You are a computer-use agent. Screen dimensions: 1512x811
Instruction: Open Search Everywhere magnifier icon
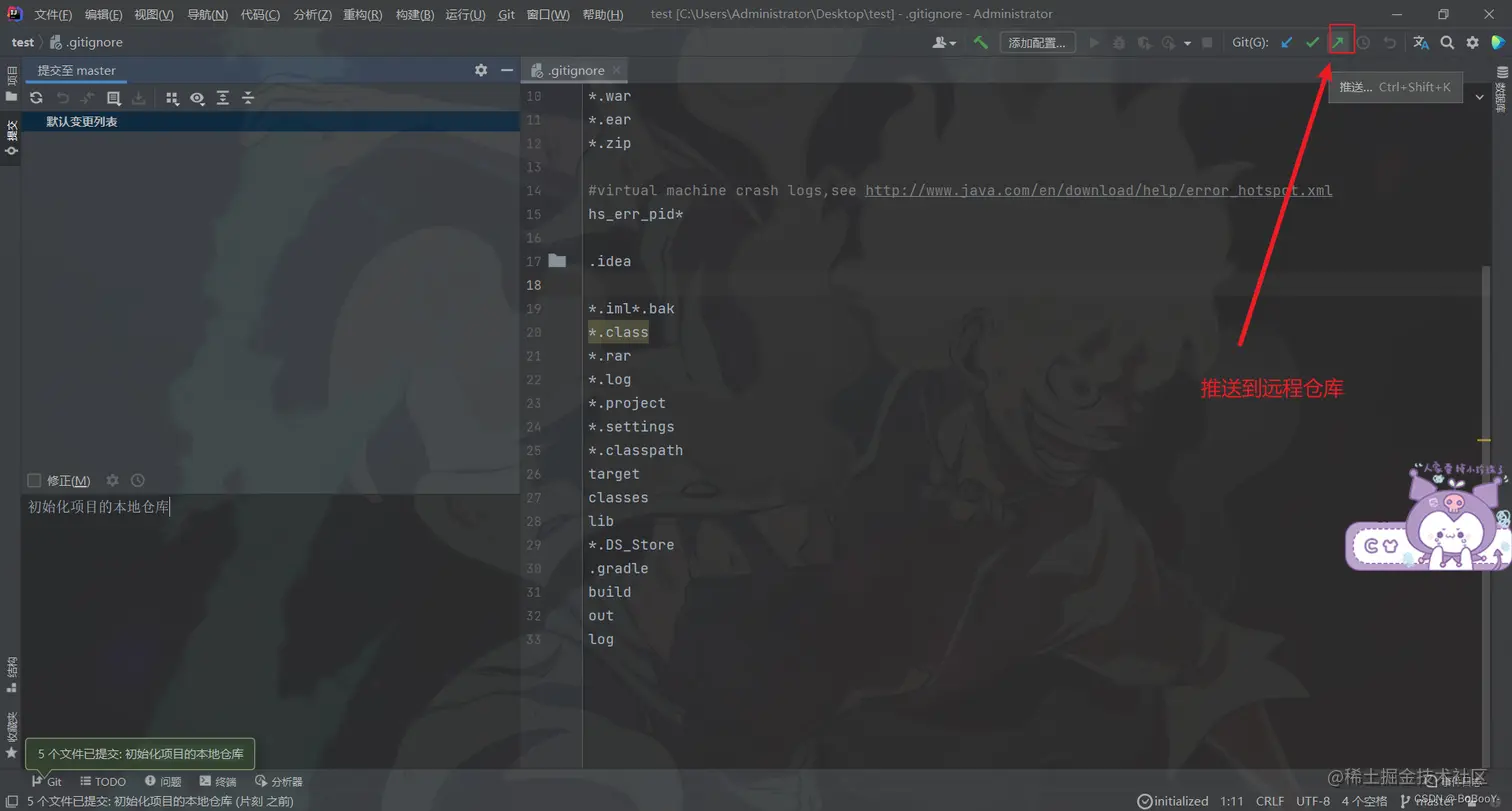[x=1447, y=43]
